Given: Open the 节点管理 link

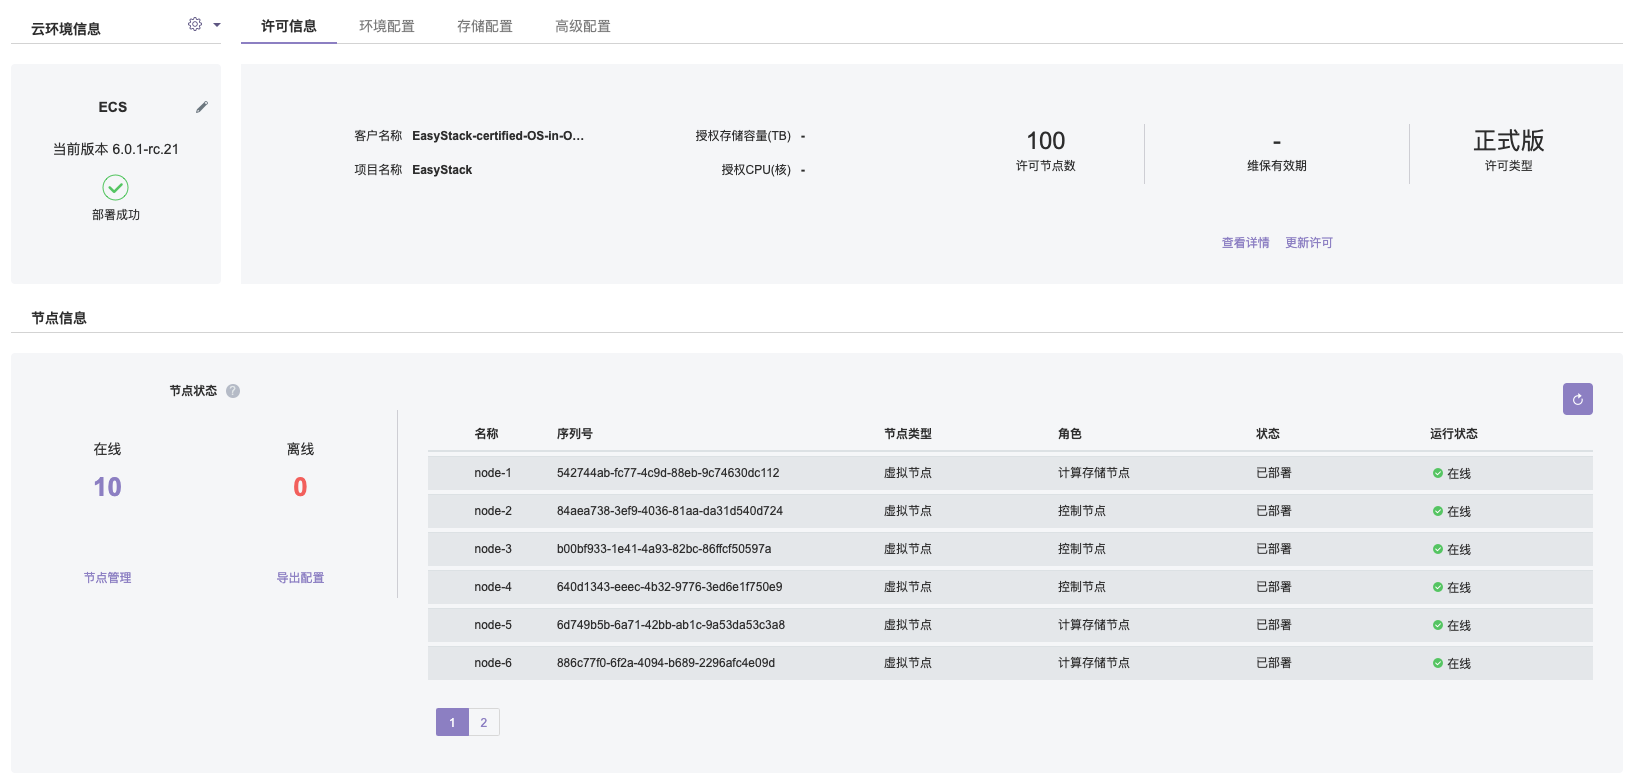Looking at the screenshot, I should point(107,578).
